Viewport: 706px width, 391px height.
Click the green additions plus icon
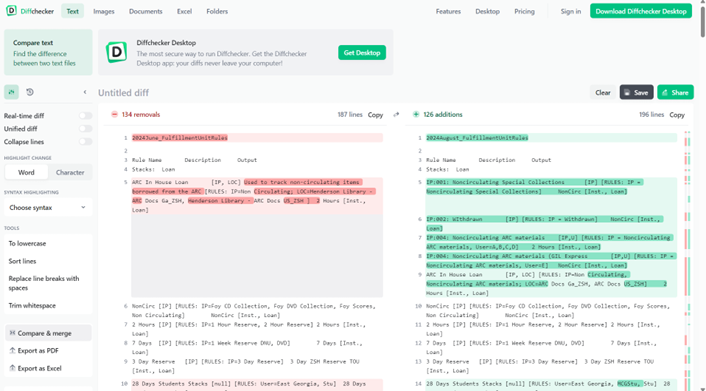point(416,114)
